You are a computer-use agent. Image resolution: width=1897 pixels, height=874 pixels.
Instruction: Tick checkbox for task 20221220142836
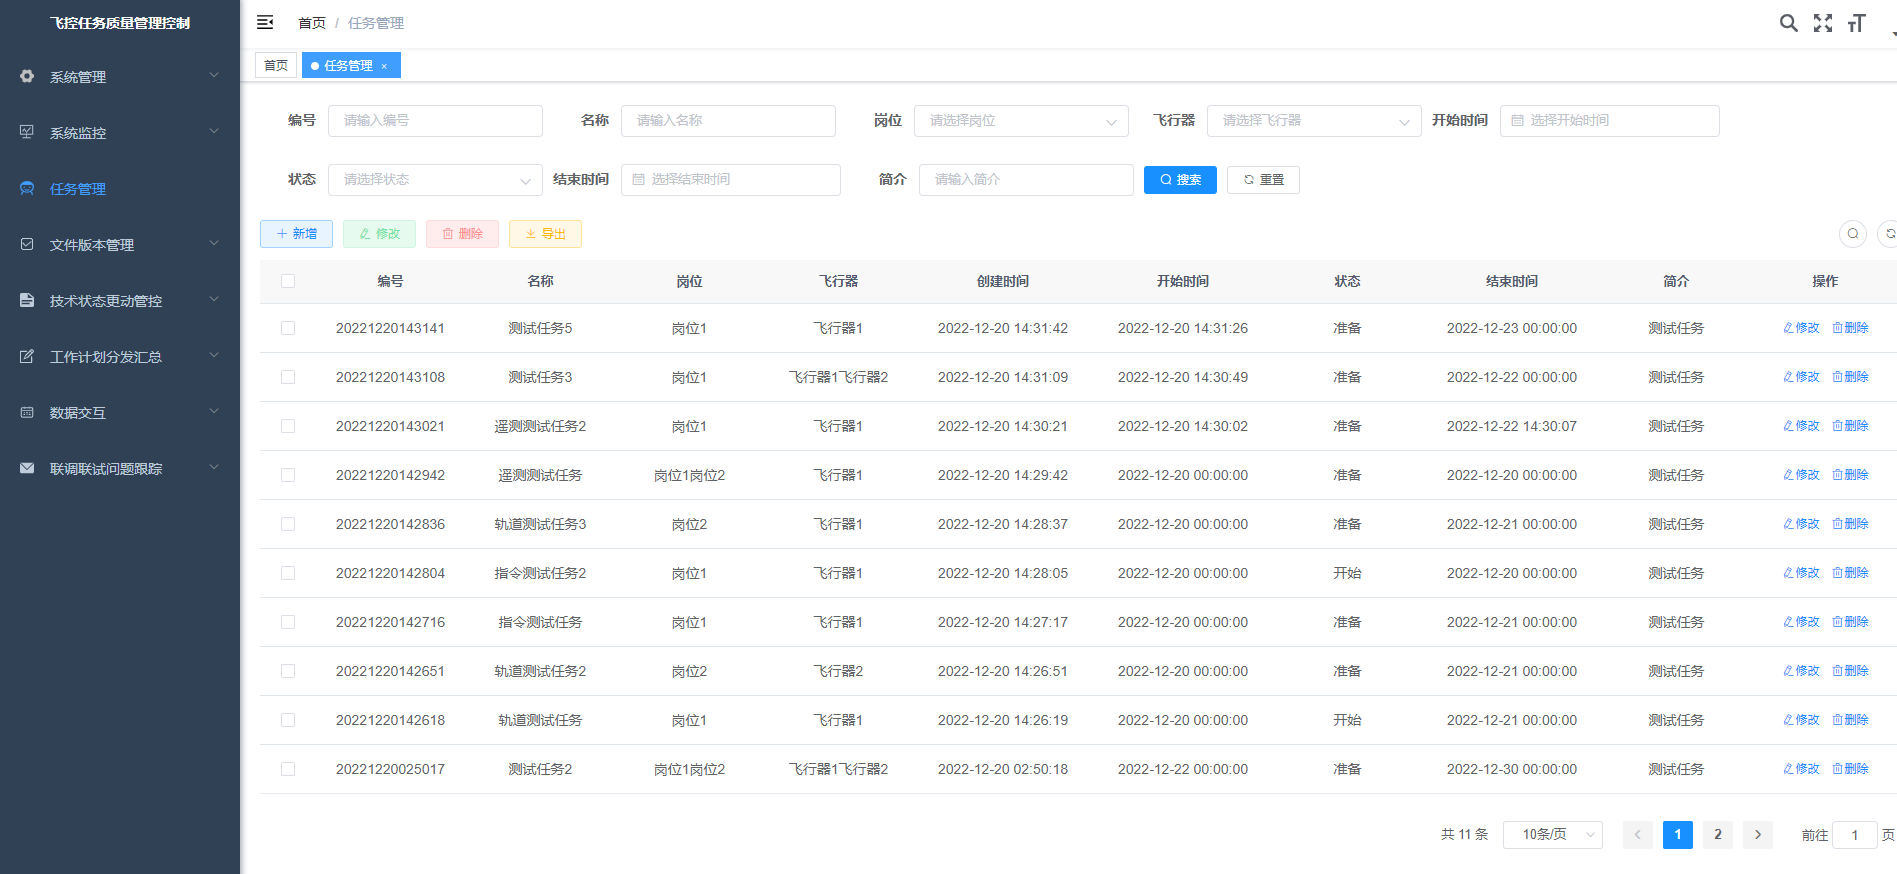point(288,524)
